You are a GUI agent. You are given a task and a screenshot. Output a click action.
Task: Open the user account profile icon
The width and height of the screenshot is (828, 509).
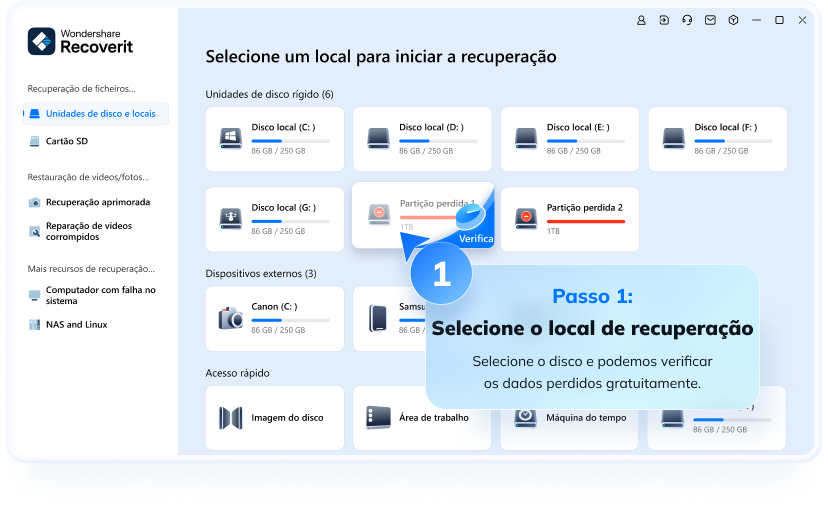tap(642, 20)
